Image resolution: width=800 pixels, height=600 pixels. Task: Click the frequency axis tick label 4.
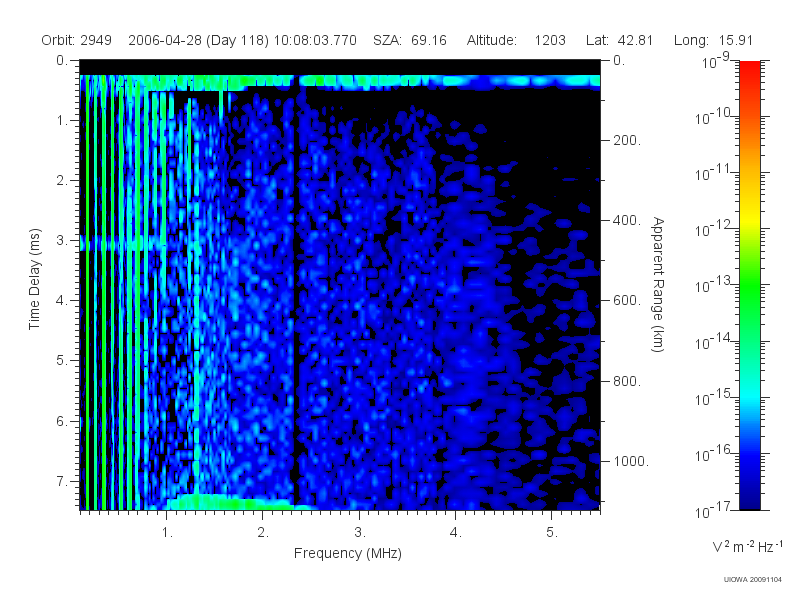click(x=455, y=533)
